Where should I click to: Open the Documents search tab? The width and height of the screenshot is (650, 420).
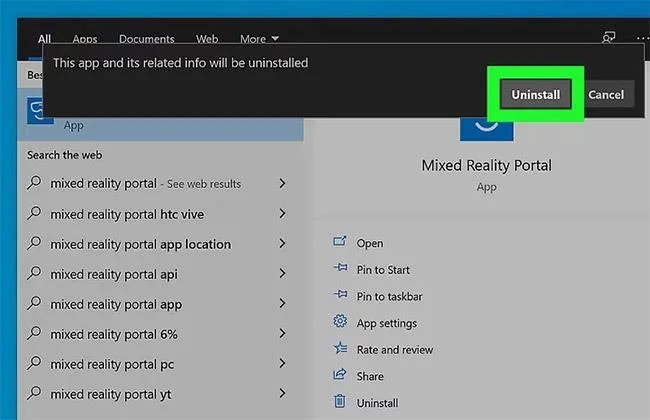tap(147, 39)
